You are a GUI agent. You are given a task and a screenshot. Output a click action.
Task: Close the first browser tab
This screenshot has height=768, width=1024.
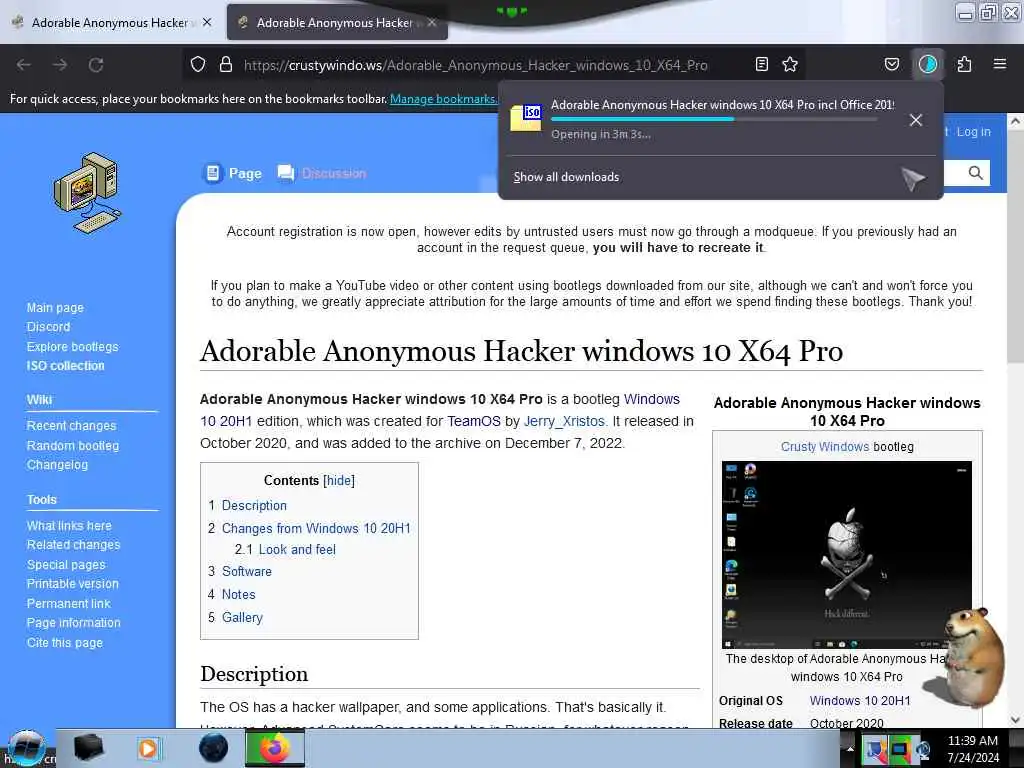click(x=207, y=22)
